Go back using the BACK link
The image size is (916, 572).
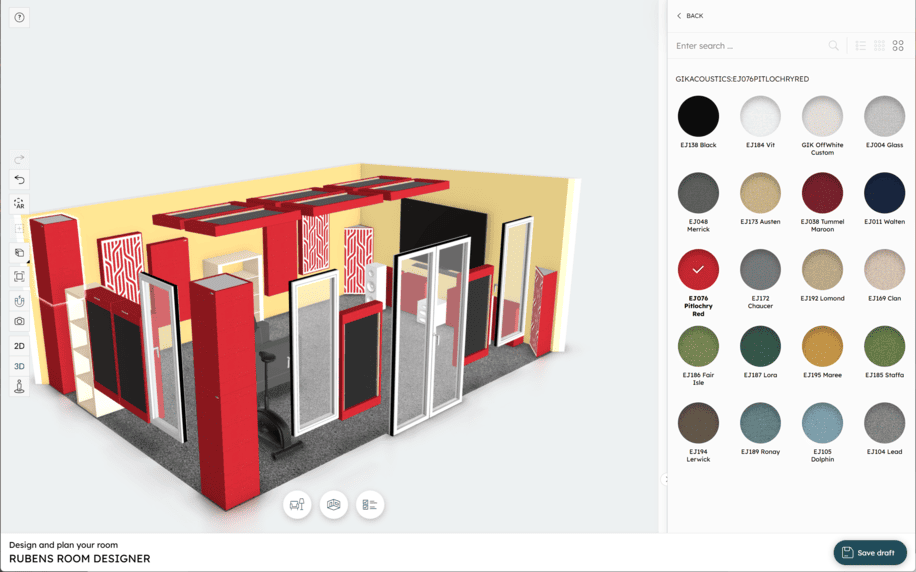690,16
